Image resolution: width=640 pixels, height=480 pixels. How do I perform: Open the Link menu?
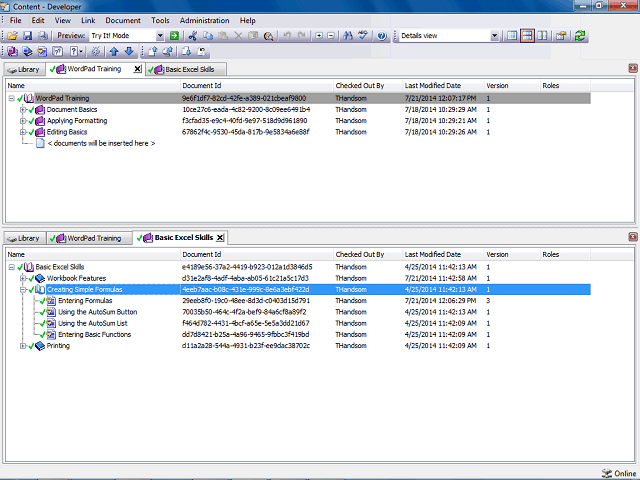pos(88,20)
